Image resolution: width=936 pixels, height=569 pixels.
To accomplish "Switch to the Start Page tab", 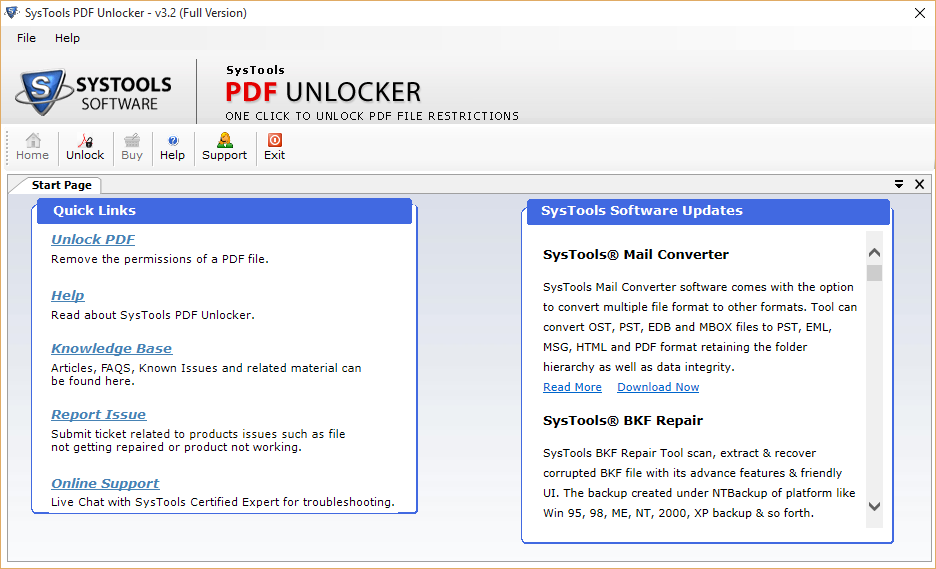I will (61, 185).
